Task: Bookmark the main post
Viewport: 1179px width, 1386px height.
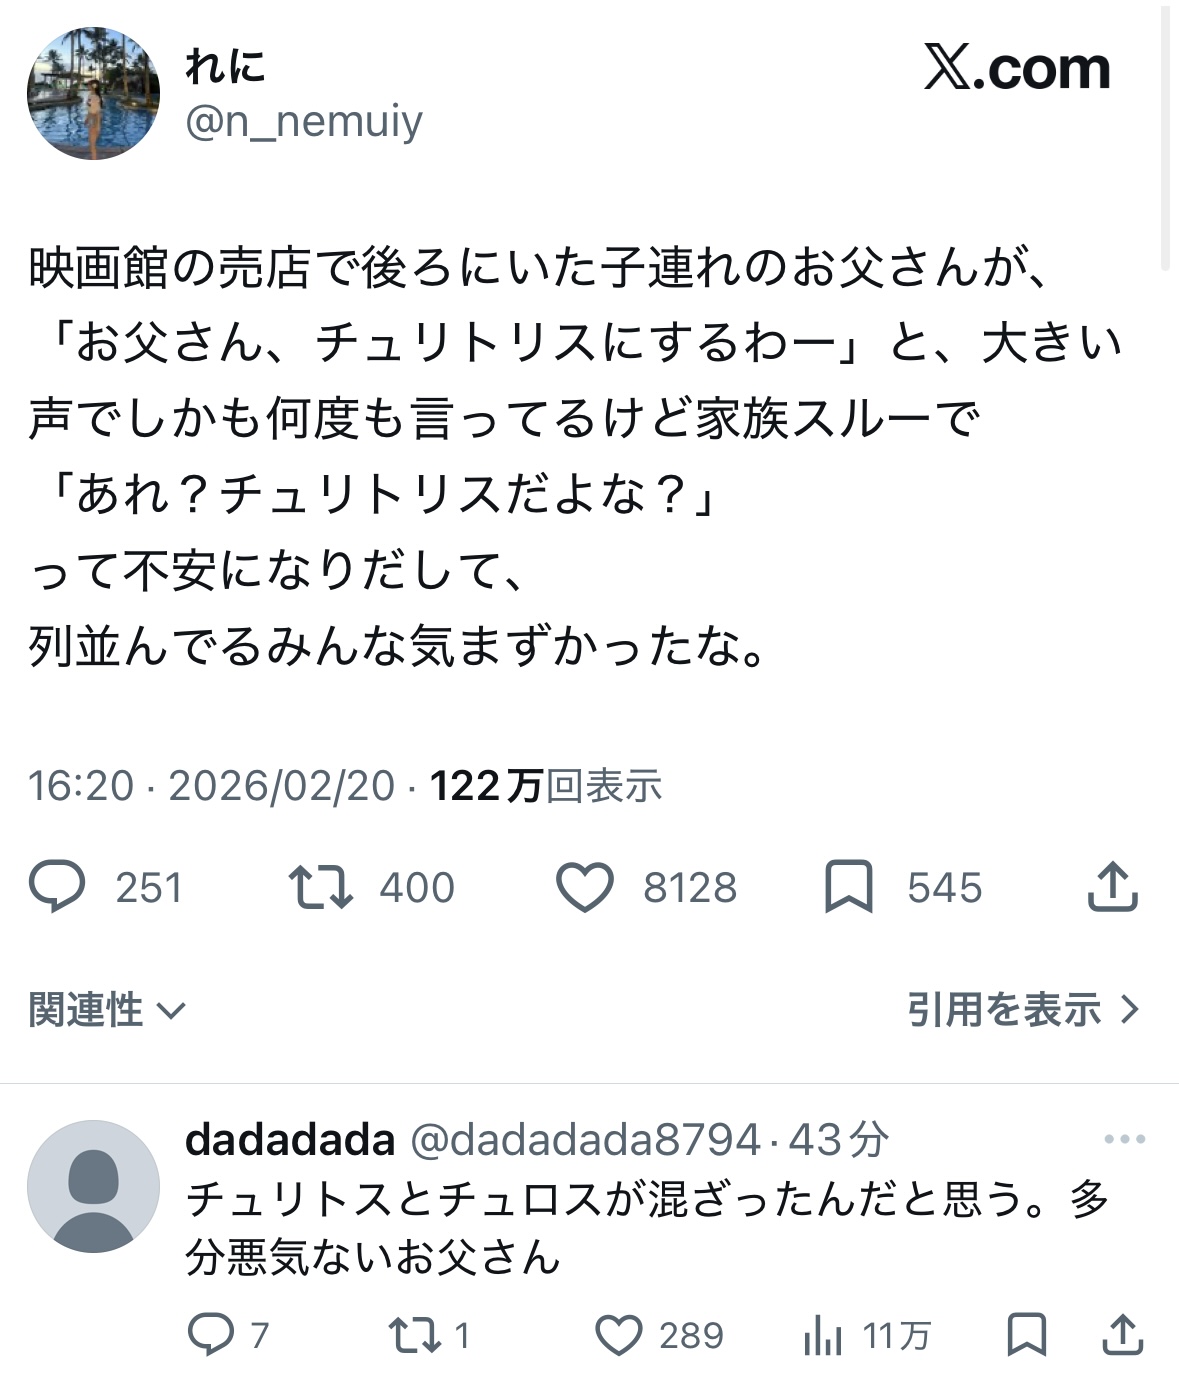Action: 848,887
